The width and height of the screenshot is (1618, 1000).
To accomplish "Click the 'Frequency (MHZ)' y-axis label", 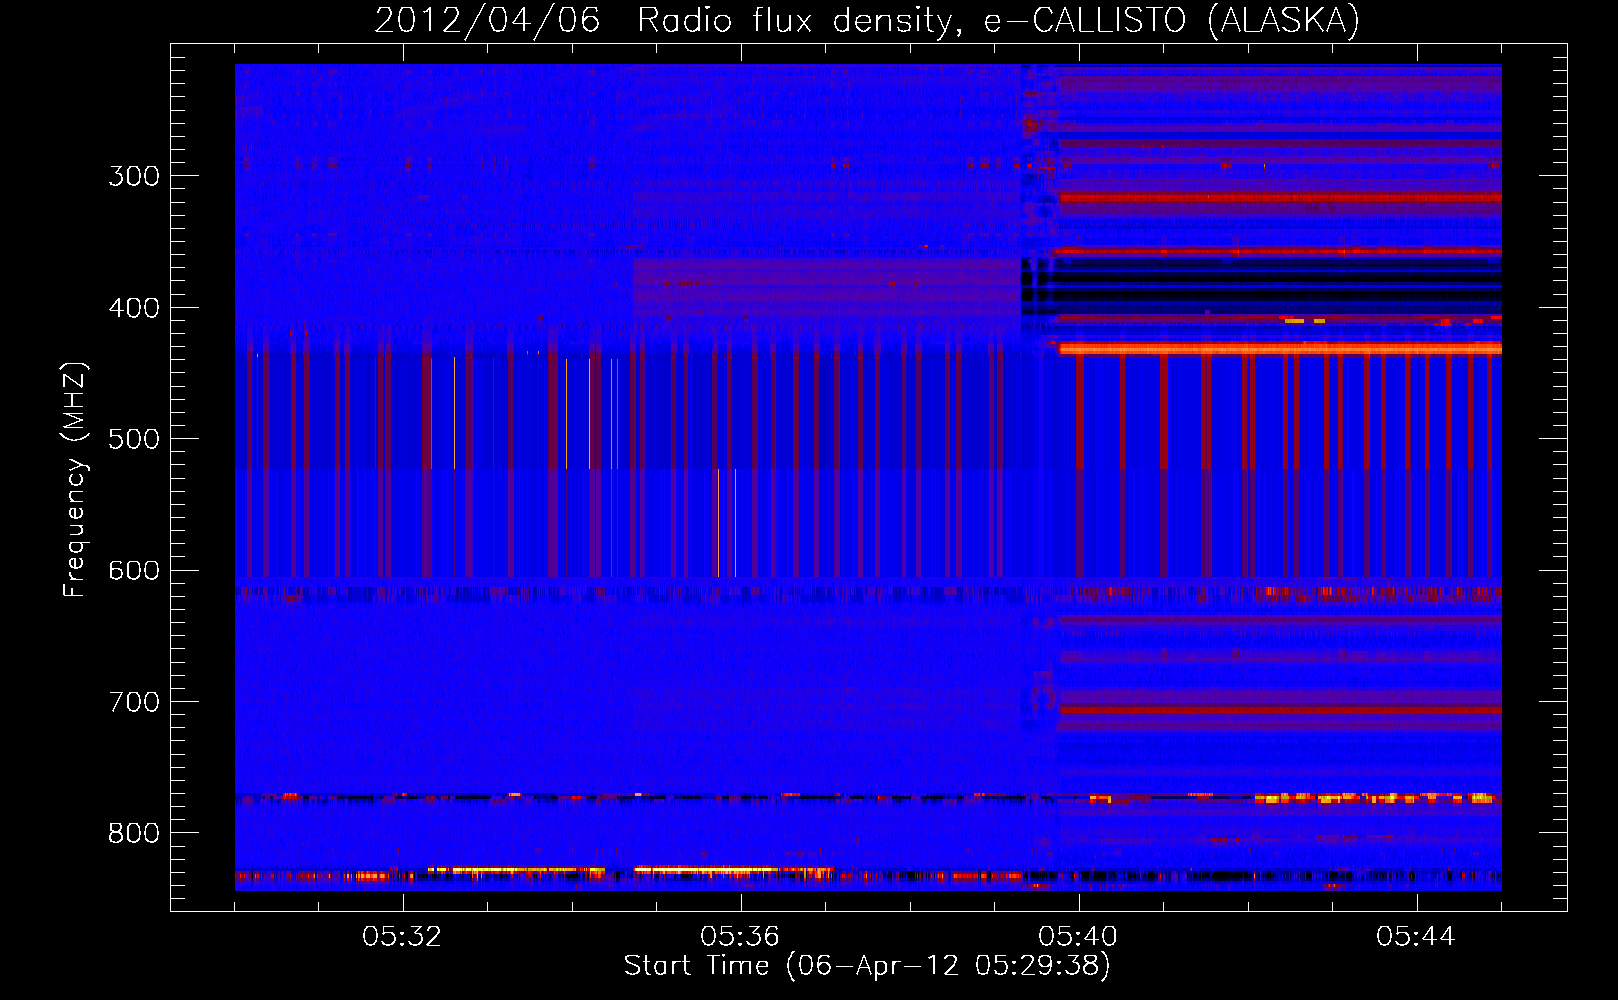I will [75, 480].
